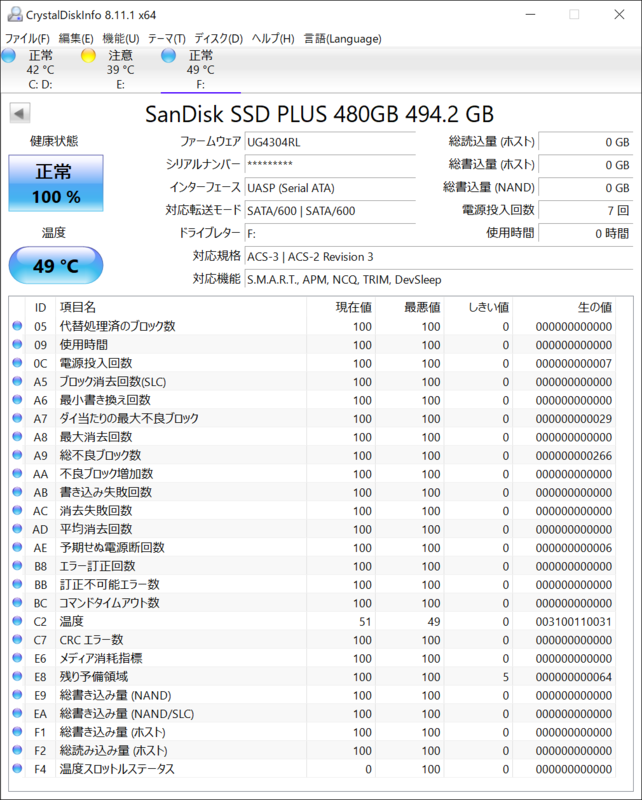Click the 現在値 column header
The width and height of the screenshot is (642, 800).
(341, 307)
